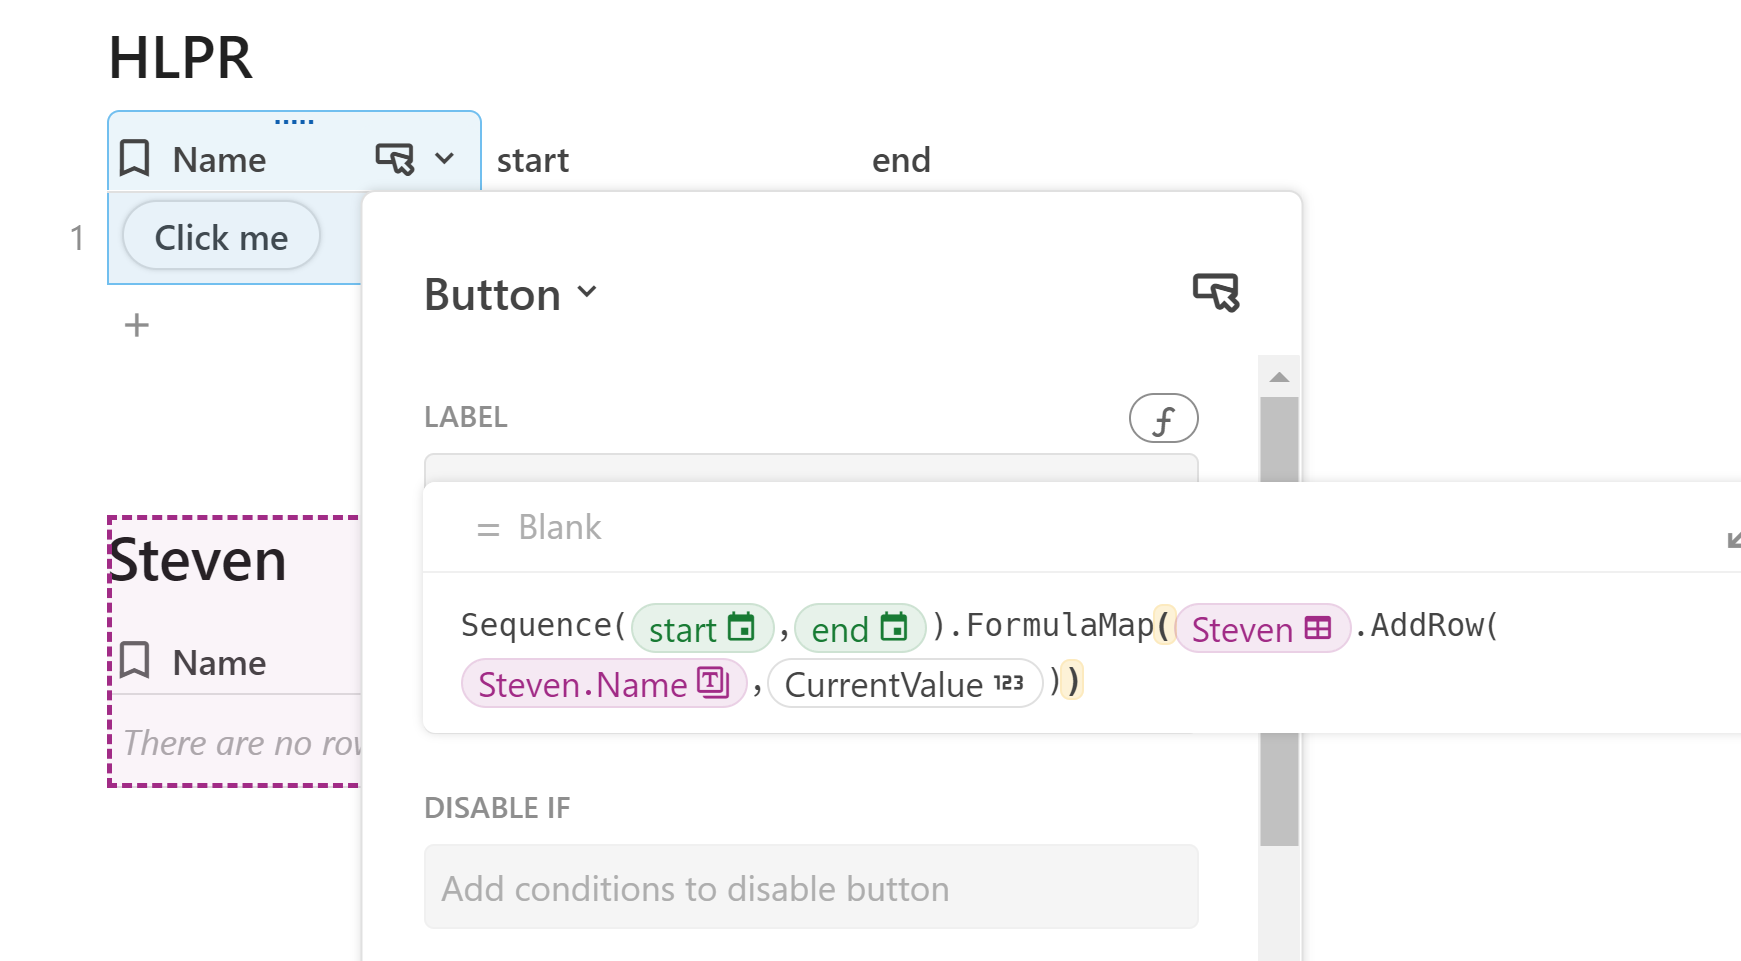Click the Steven.Name chip in formula
The width and height of the screenshot is (1741, 961).
tap(604, 684)
